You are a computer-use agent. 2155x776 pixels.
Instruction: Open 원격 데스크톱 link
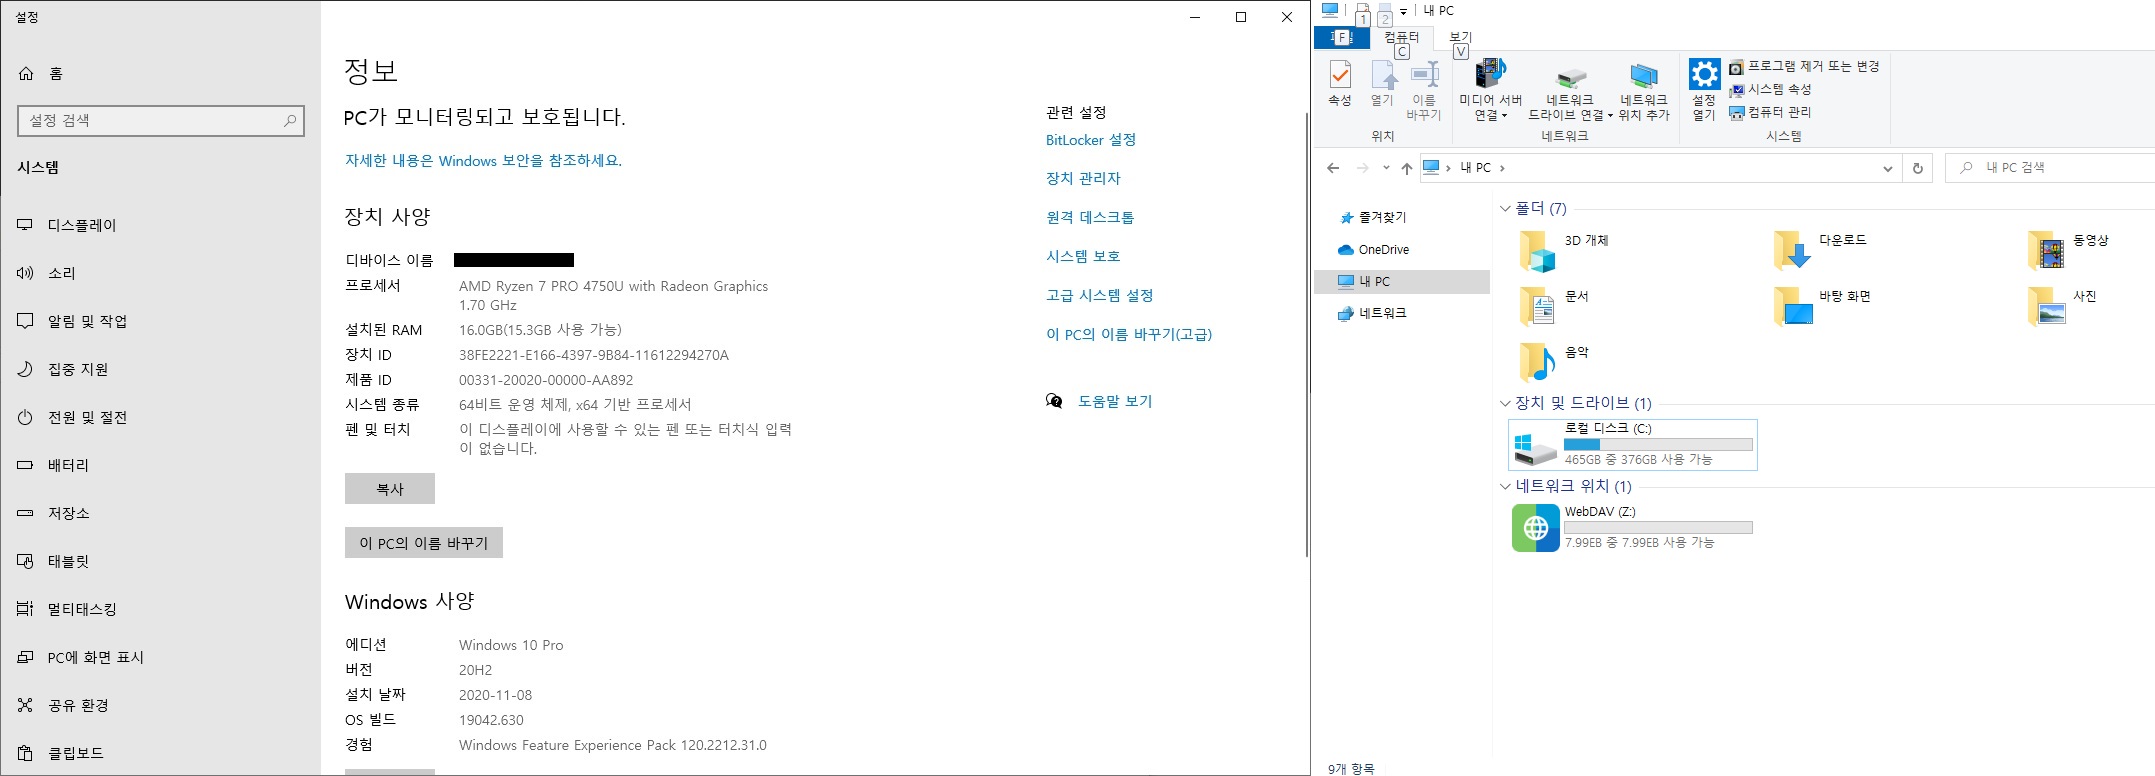1090,218
